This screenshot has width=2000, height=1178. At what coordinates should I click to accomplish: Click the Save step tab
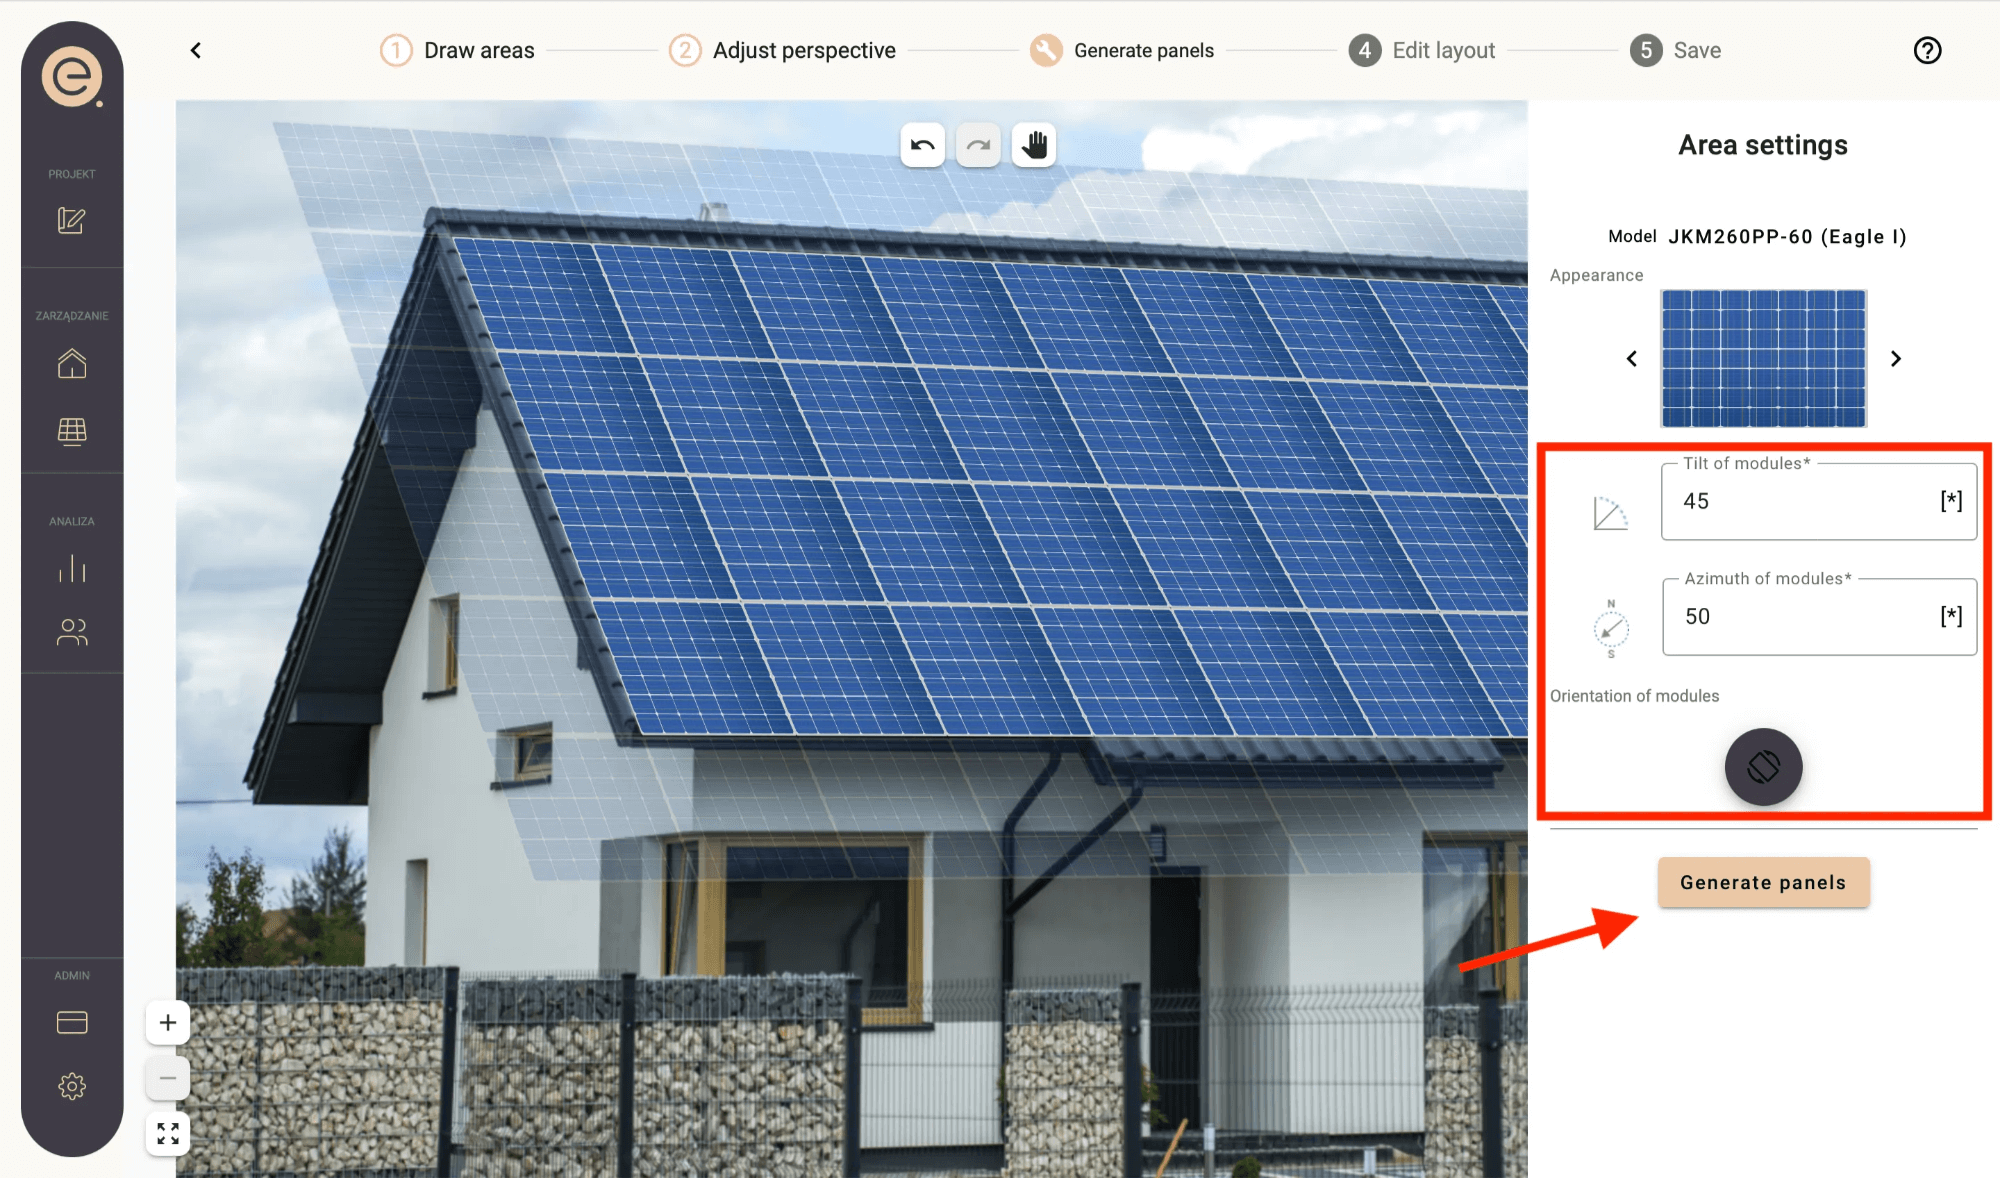[1677, 50]
